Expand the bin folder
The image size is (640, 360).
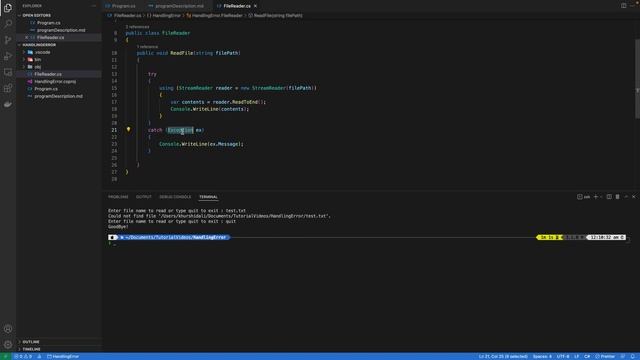[x=59, y=60]
